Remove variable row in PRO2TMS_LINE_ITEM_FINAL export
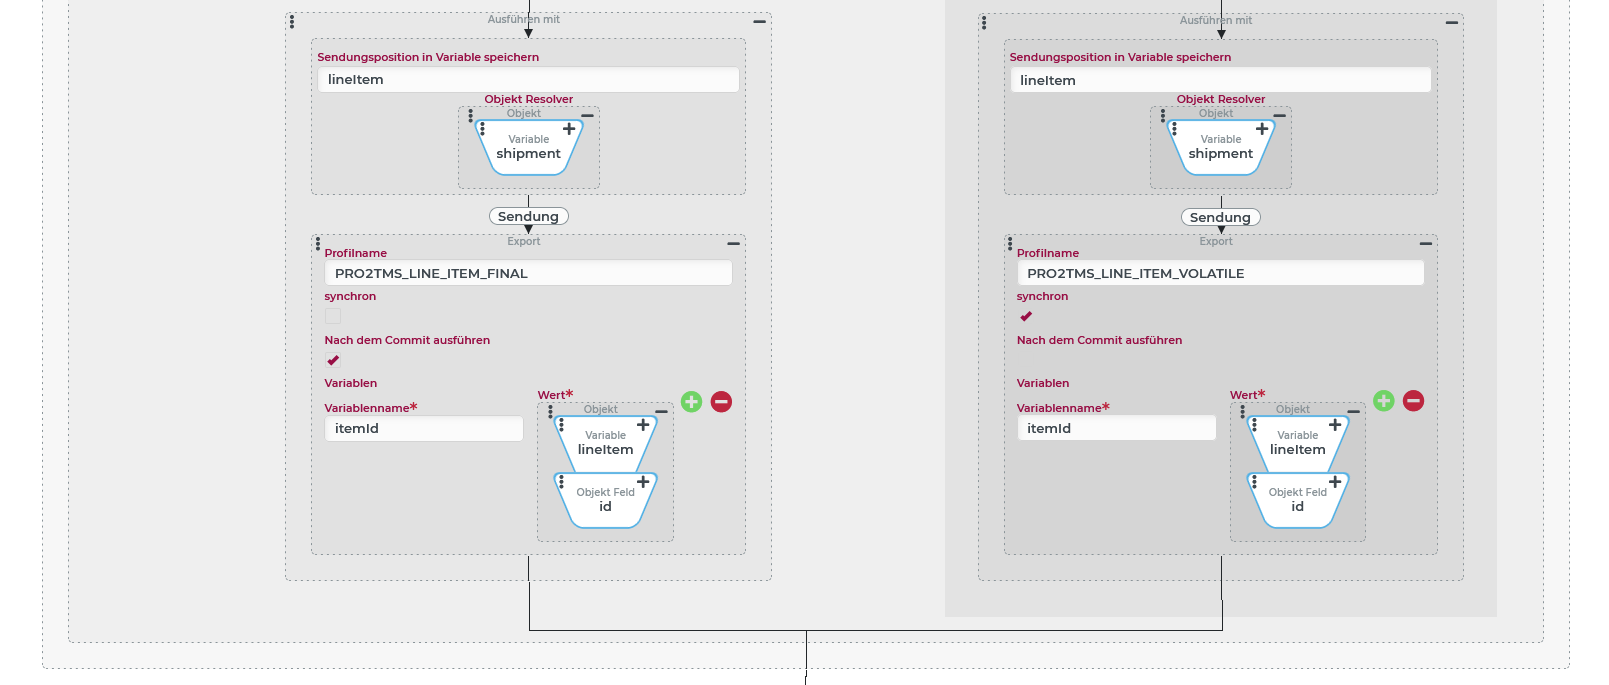This screenshot has width=1609, height=685. pos(721,402)
